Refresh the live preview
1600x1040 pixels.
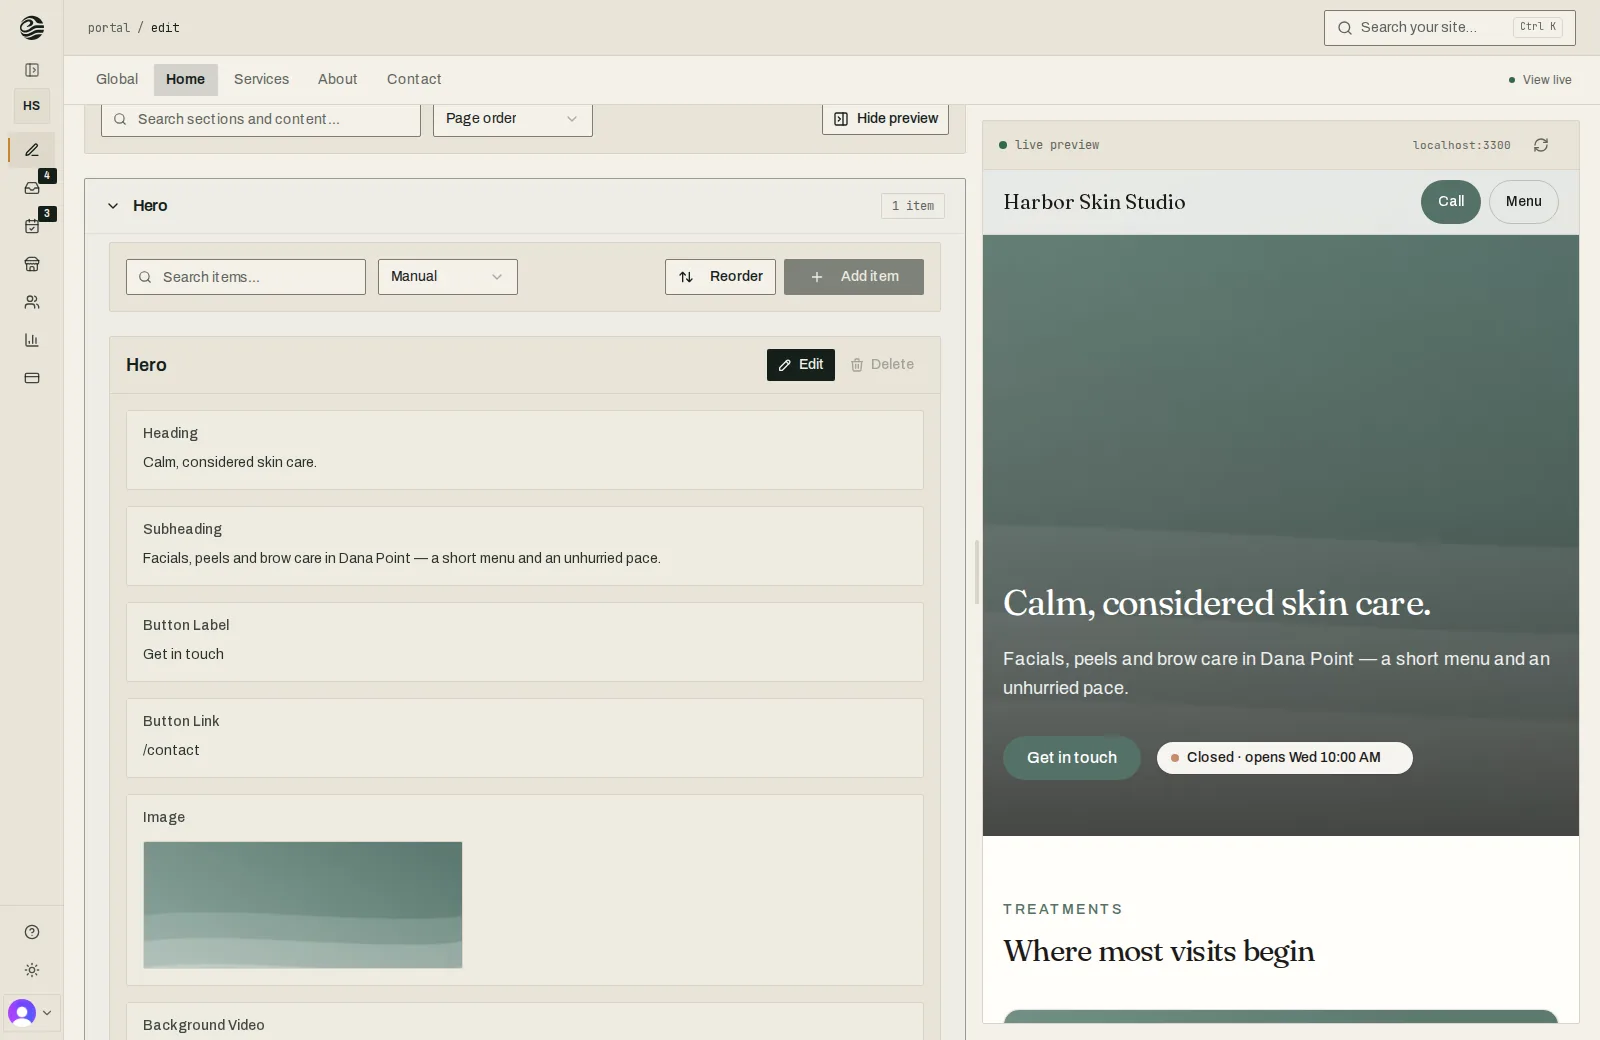tap(1541, 145)
